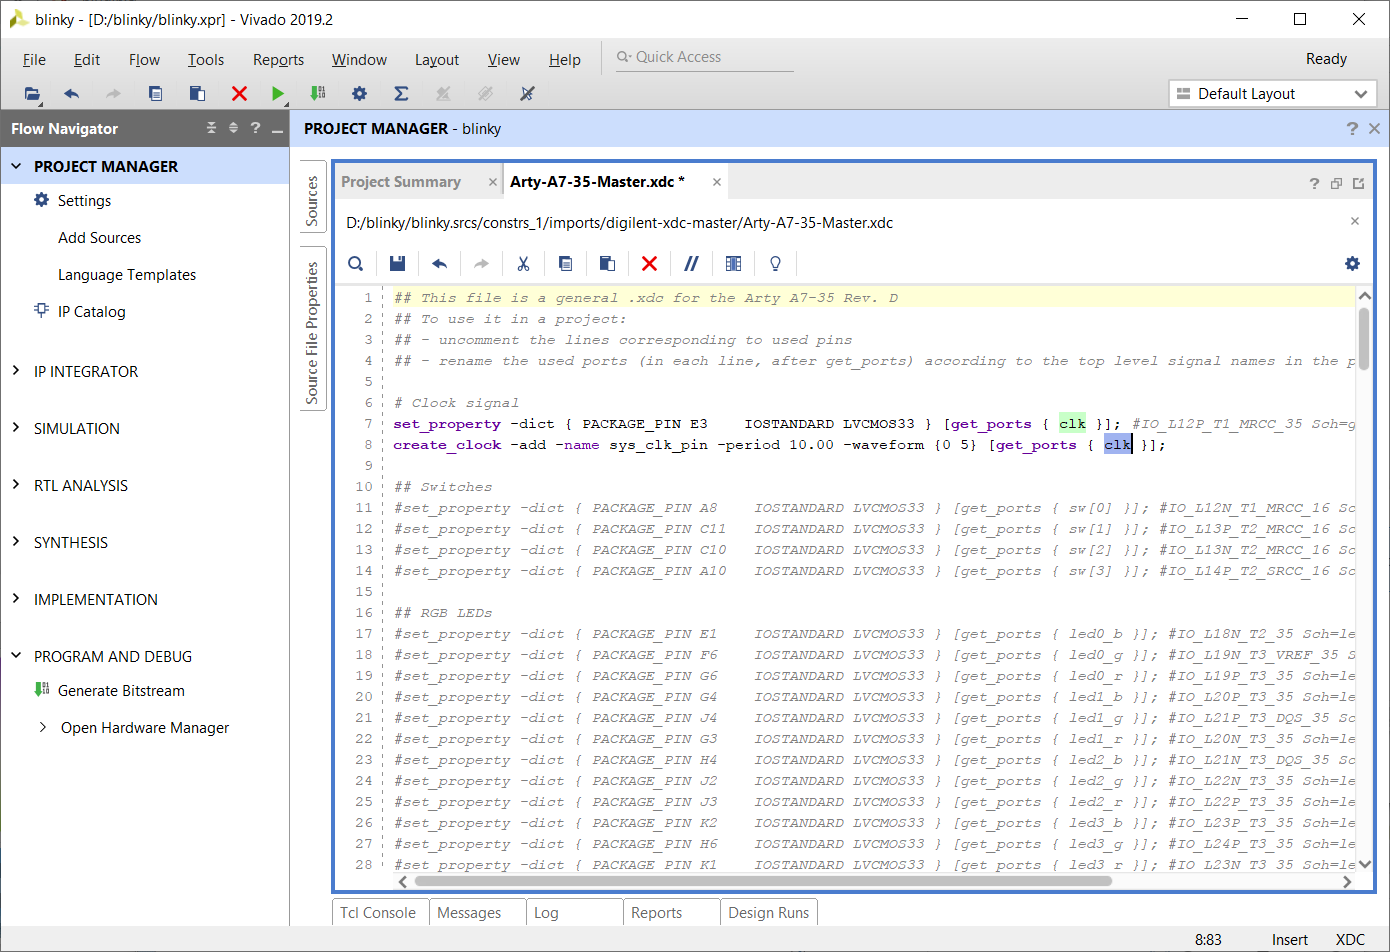Click the Generate Bitstream icon in the main toolbar
The width and height of the screenshot is (1390, 952).
pyautogui.click(x=318, y=93)
